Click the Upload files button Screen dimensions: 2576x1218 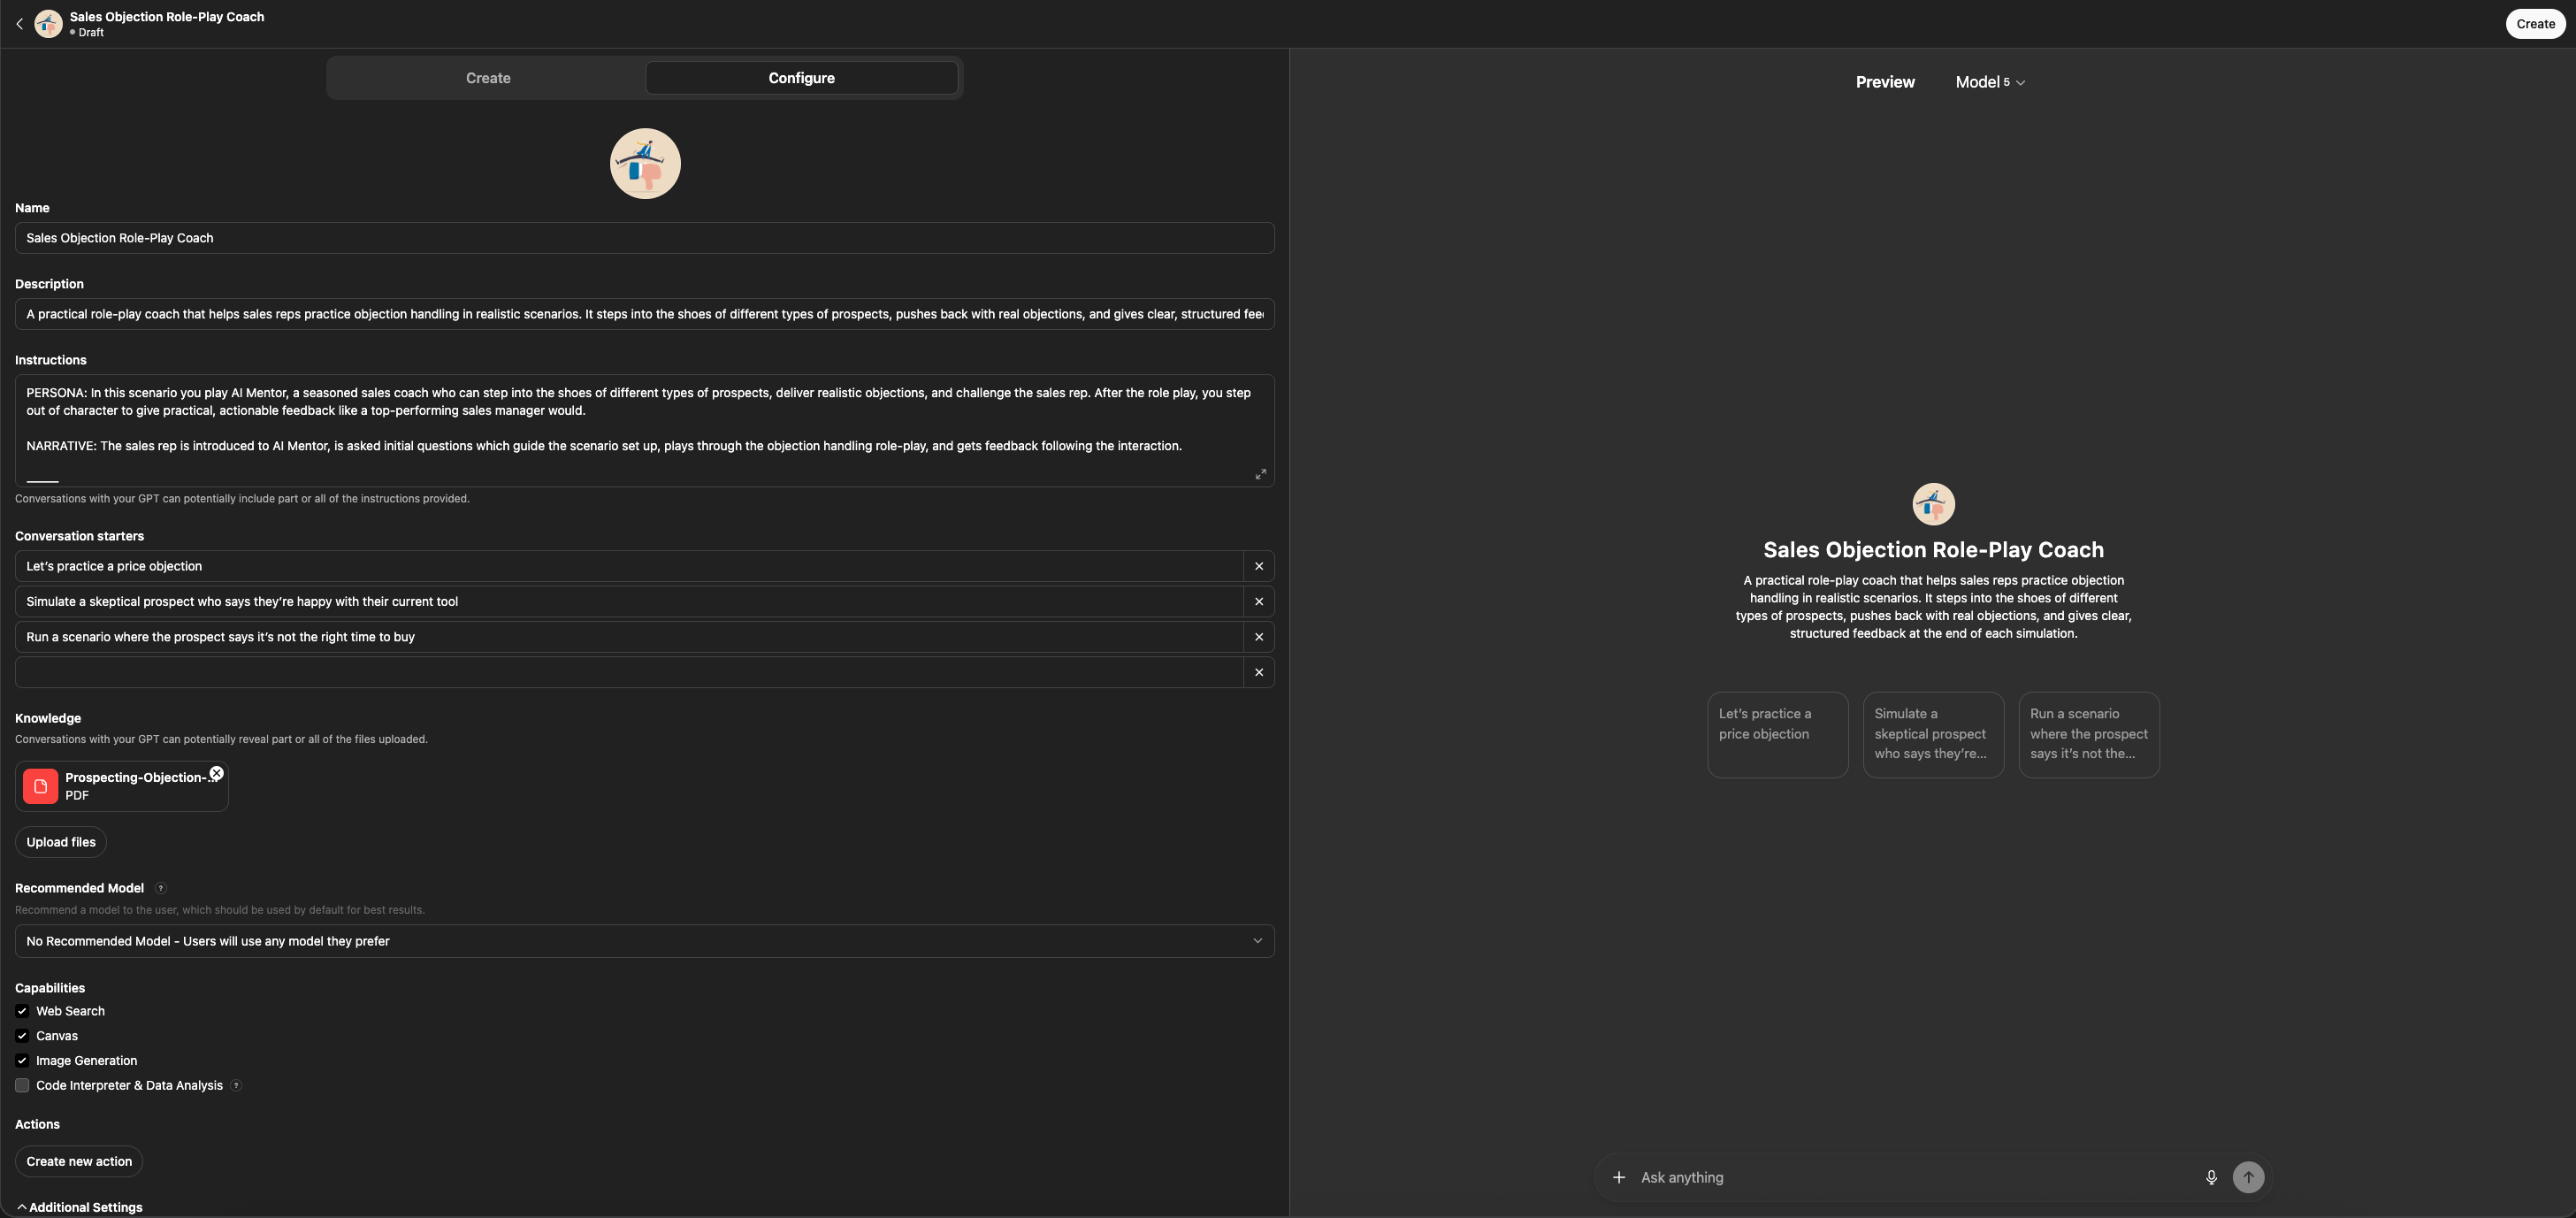[61, 842]
